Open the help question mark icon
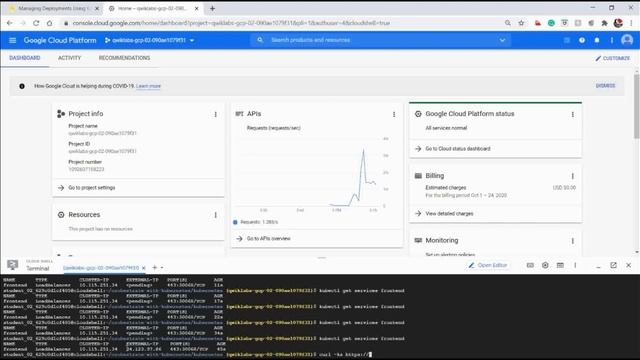Image resolution: width=640 pixels, height=360 pixels. point(582,40)
